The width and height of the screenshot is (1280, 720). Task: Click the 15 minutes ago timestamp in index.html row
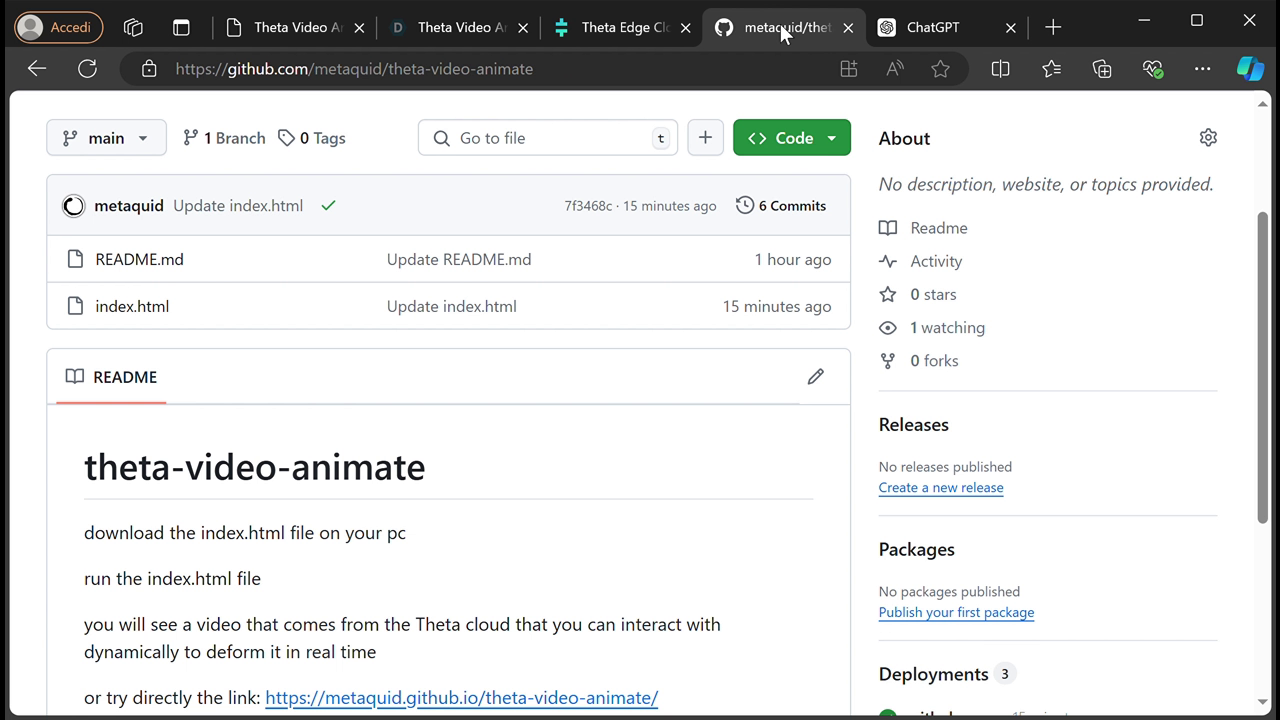click(777, 306)
